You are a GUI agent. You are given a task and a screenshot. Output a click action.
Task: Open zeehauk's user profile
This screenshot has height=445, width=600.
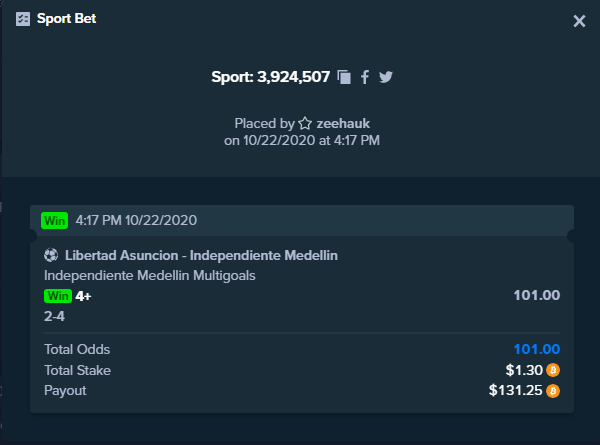(343, 124)
